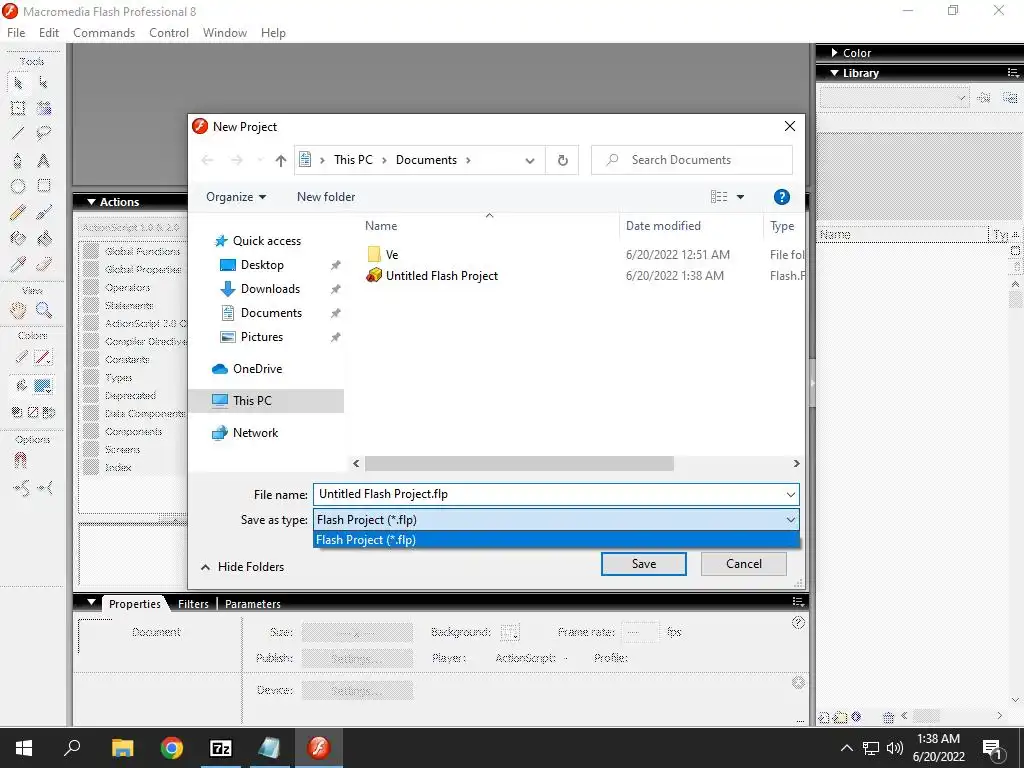The height and width of the screenshot is (768, 1024).
Task: Open the File menu
Action: [16, 33]
